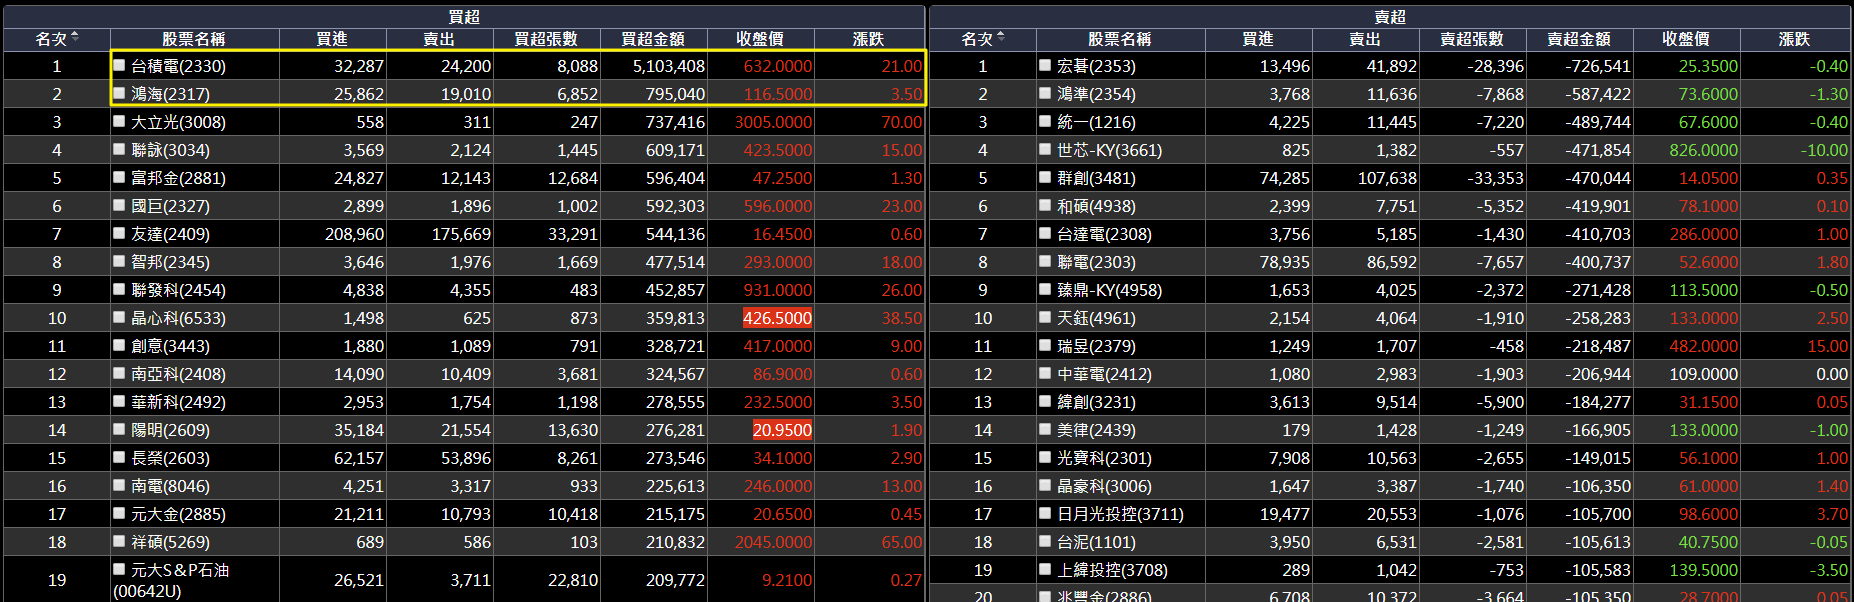Click the 臻鼎-KY(4958) stock name
1854x602 pixels.
tap(1110, 290)
